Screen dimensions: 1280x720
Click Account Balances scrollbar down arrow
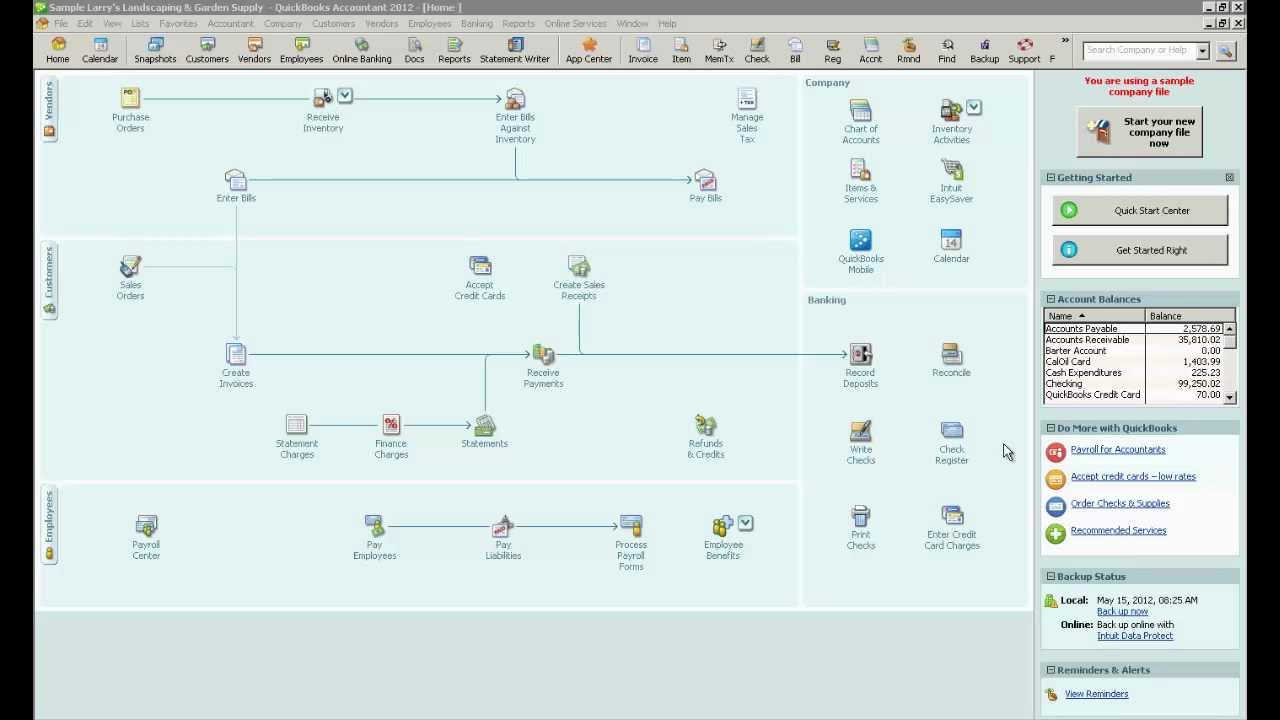[x=1230, y=397]
